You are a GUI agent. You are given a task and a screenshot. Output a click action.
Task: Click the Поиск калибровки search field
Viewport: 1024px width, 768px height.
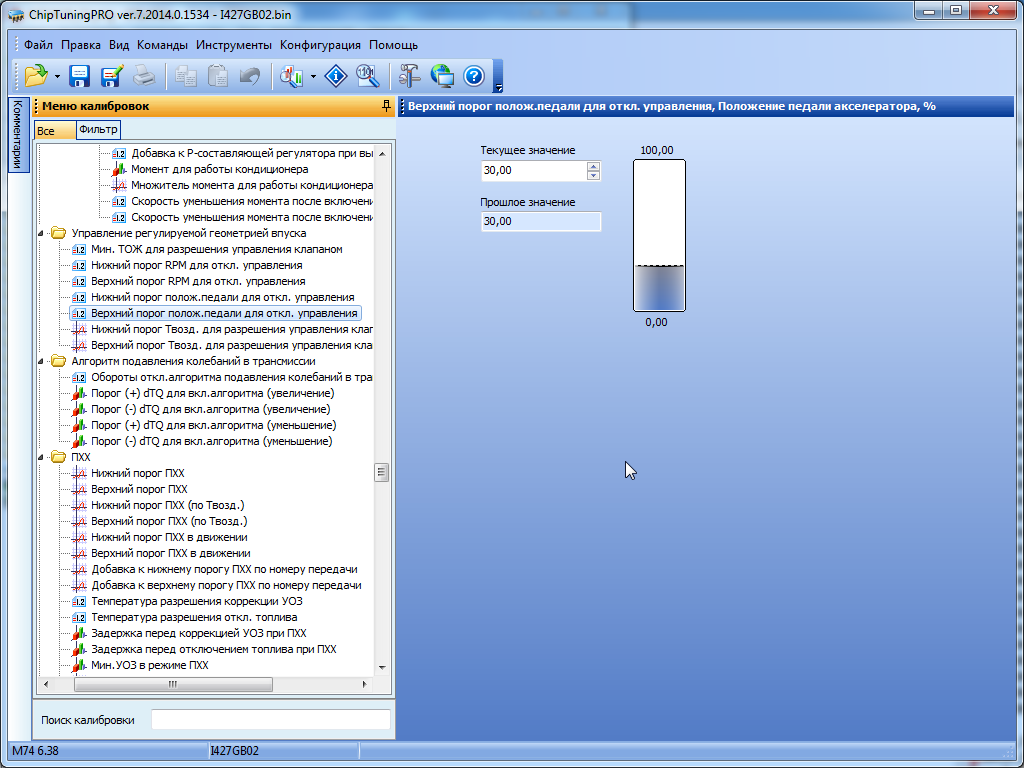270,720
